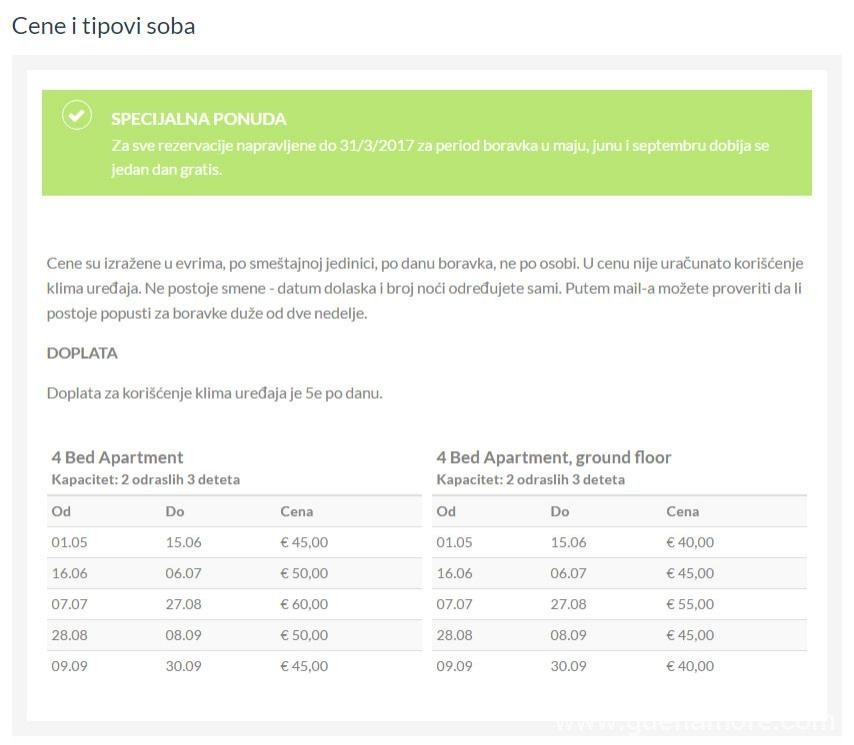
Task: Click the air conditioning surcharge 5e text
Action: (215, 393)
